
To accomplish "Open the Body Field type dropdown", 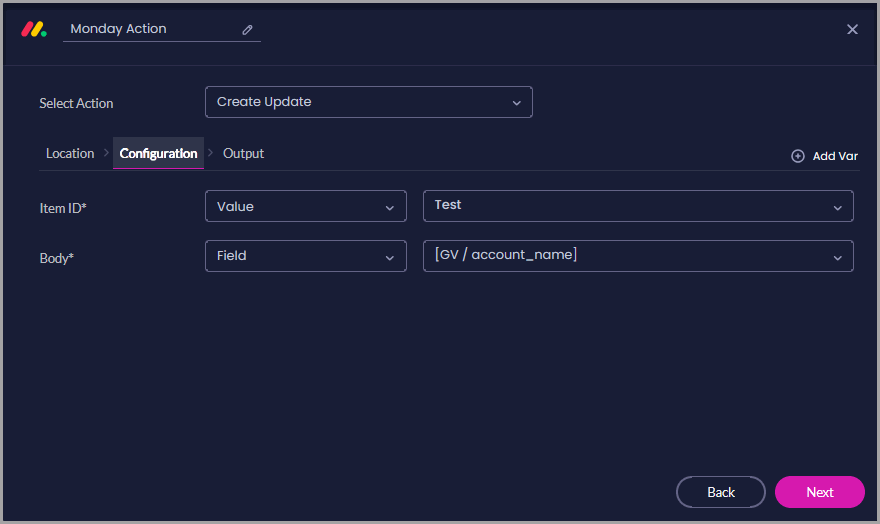I will click(306, 256).
